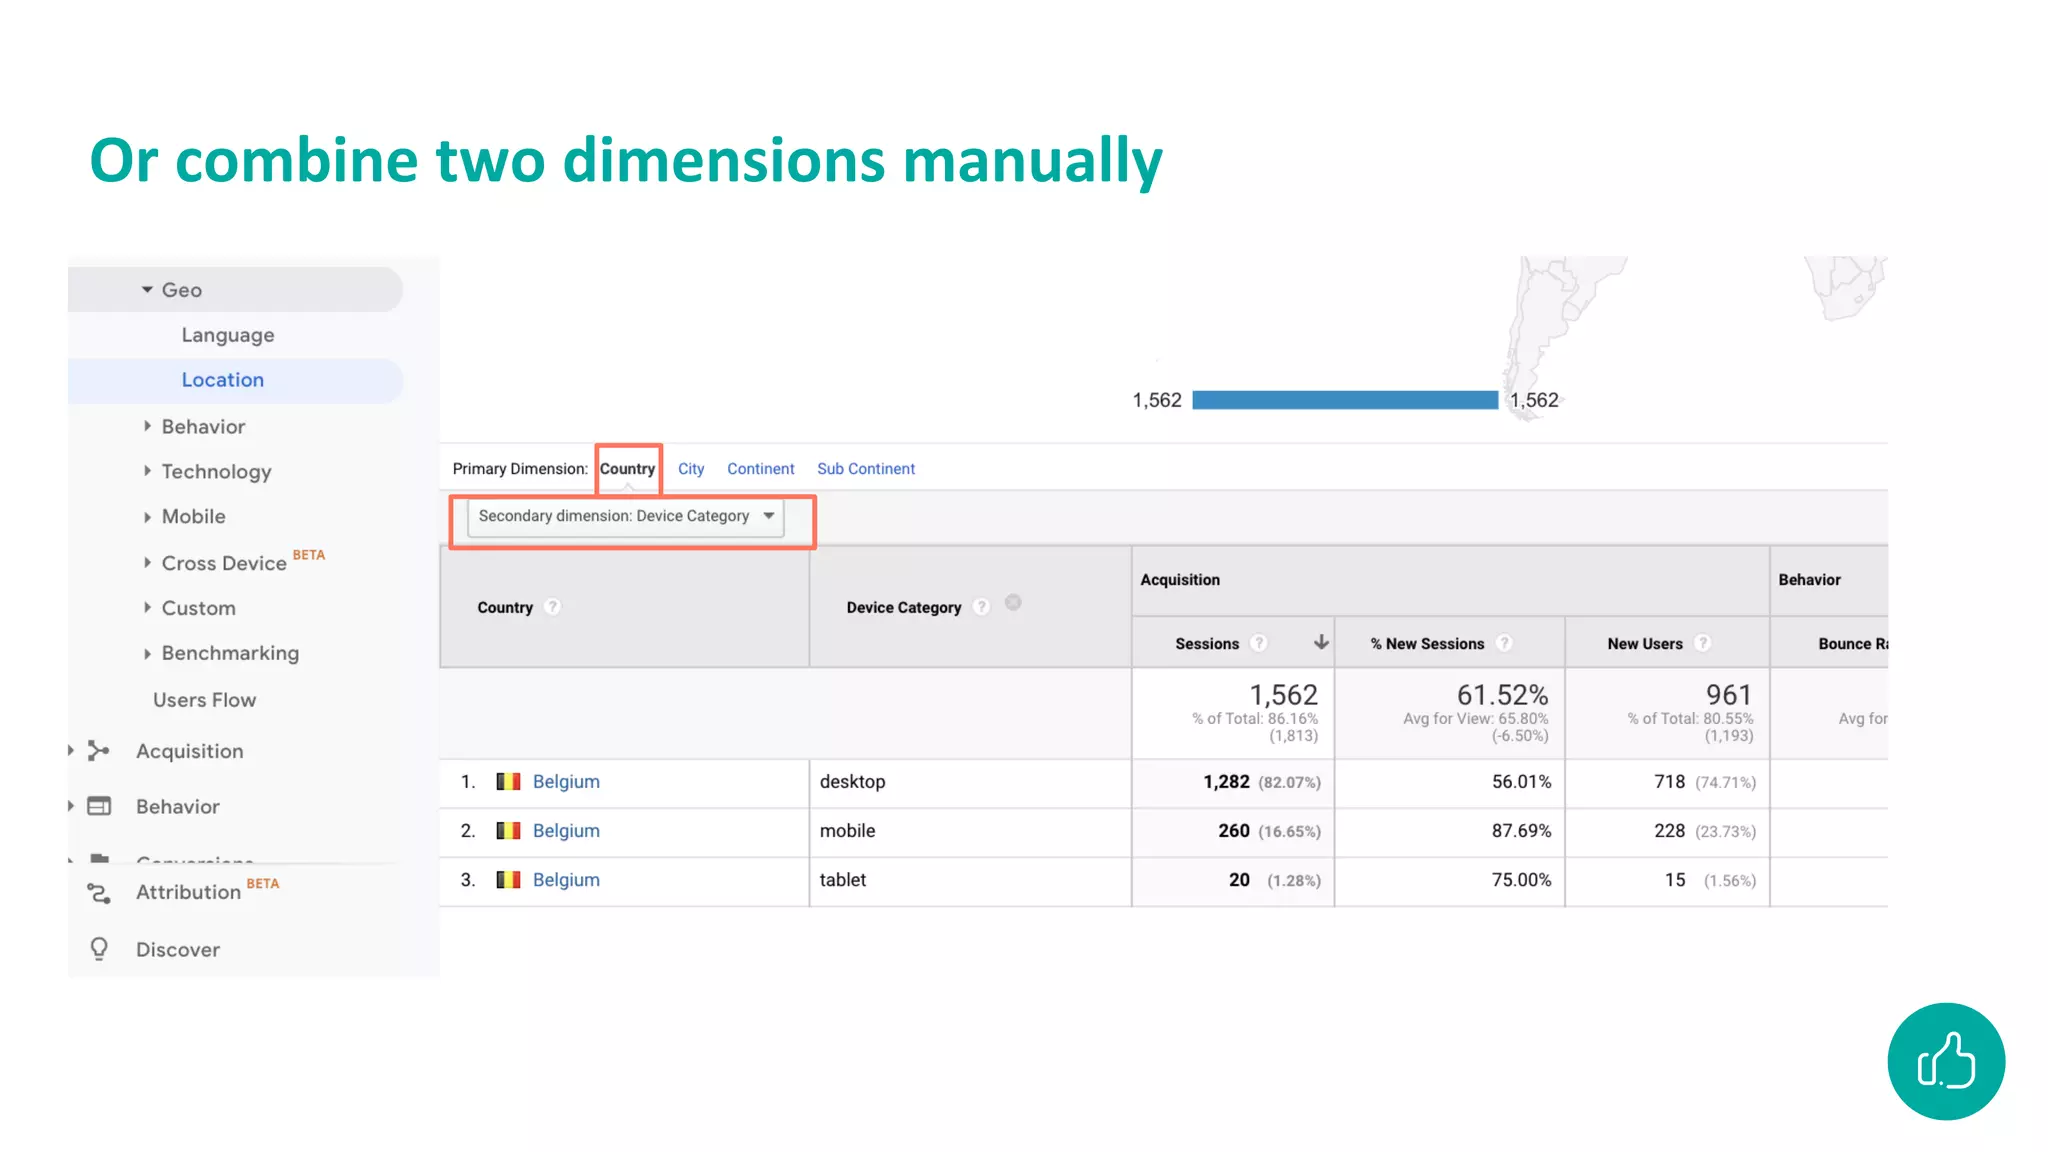
Task: Open the Language report in sidebar
Action: point(228,335)
